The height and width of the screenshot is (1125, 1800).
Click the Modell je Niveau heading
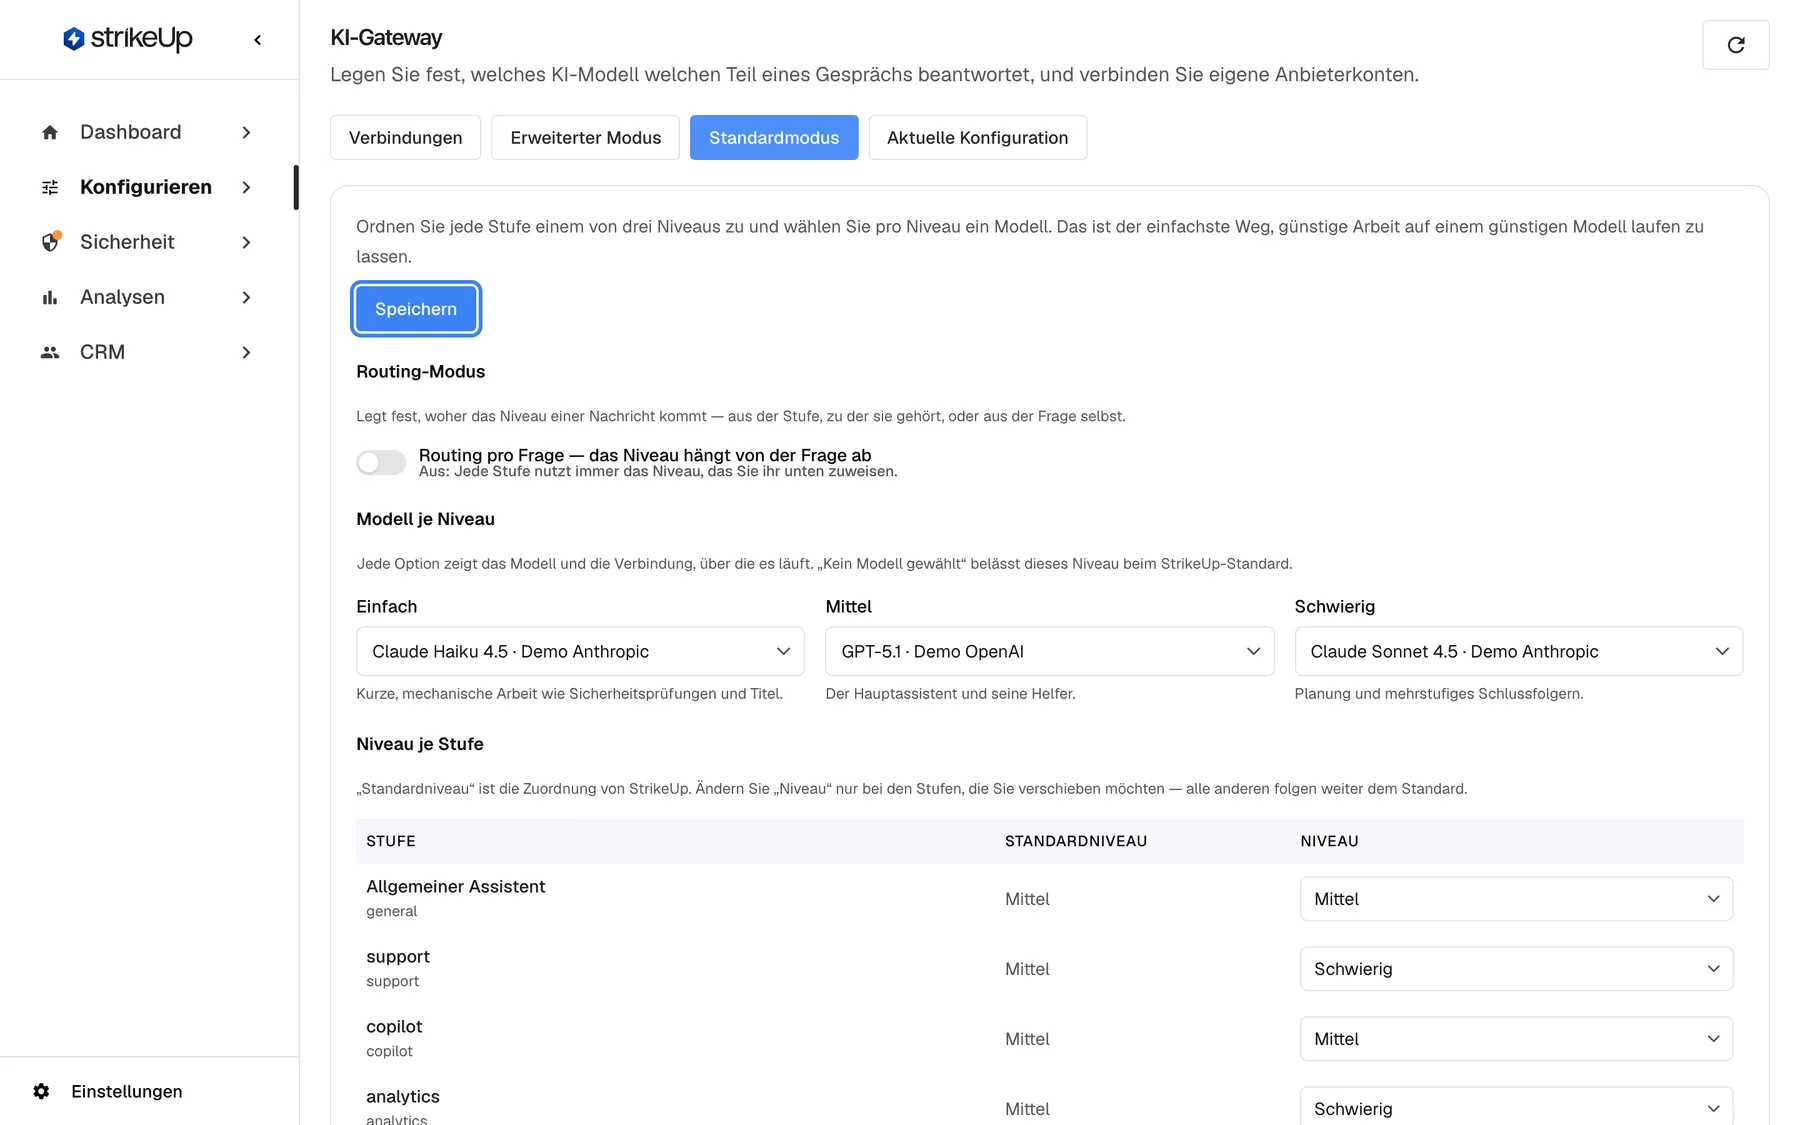pos(425,519)
